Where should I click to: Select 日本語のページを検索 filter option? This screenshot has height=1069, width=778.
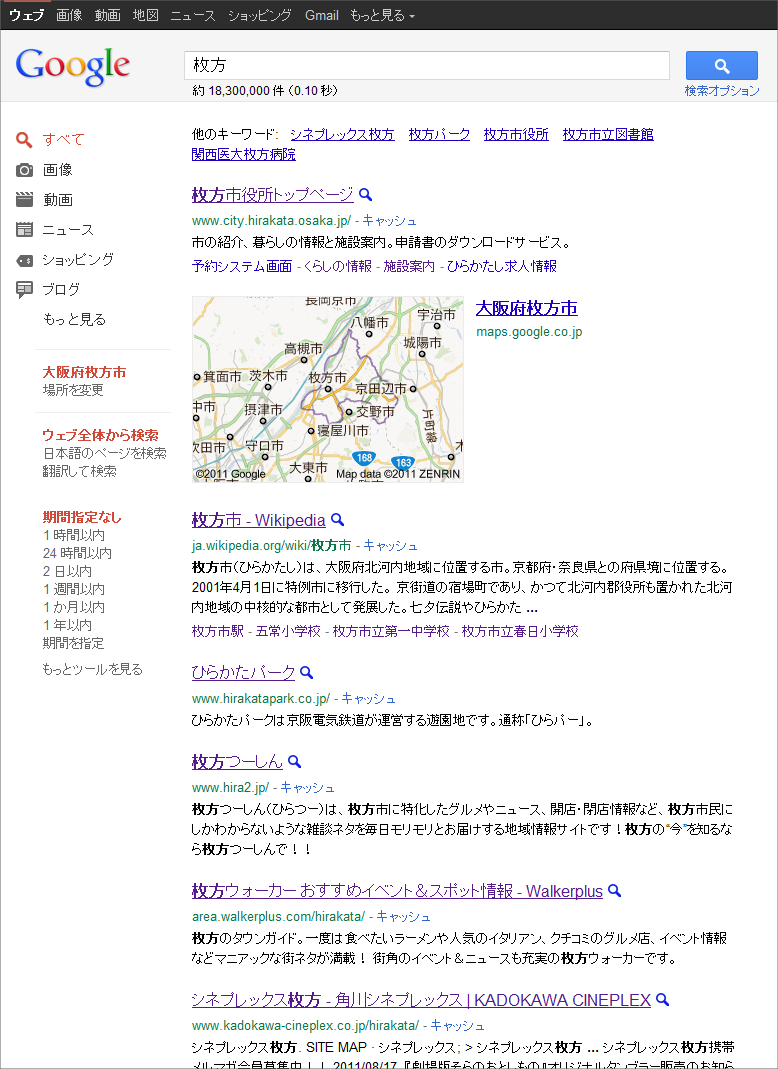click(x=104, y=453)
